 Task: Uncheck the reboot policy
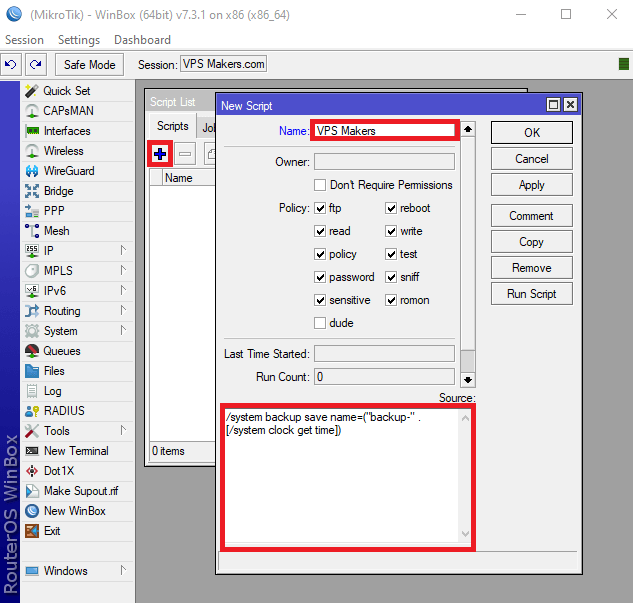(x=391, y=208)
